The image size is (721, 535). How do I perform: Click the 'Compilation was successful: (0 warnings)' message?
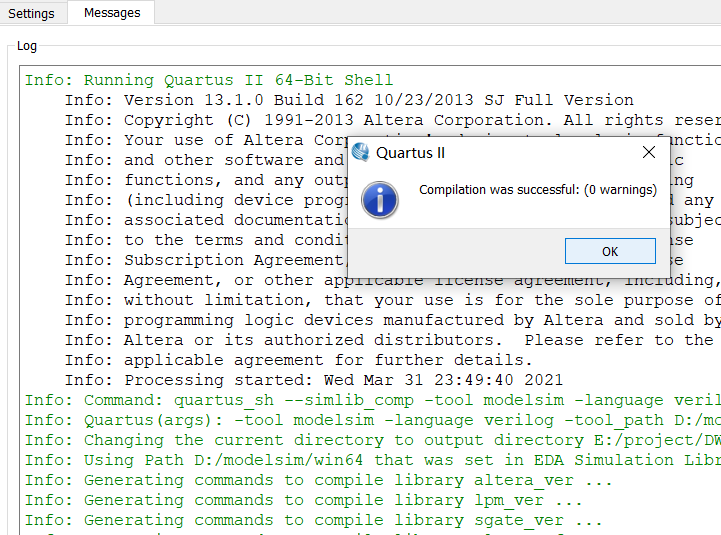[x=538, y=190]
